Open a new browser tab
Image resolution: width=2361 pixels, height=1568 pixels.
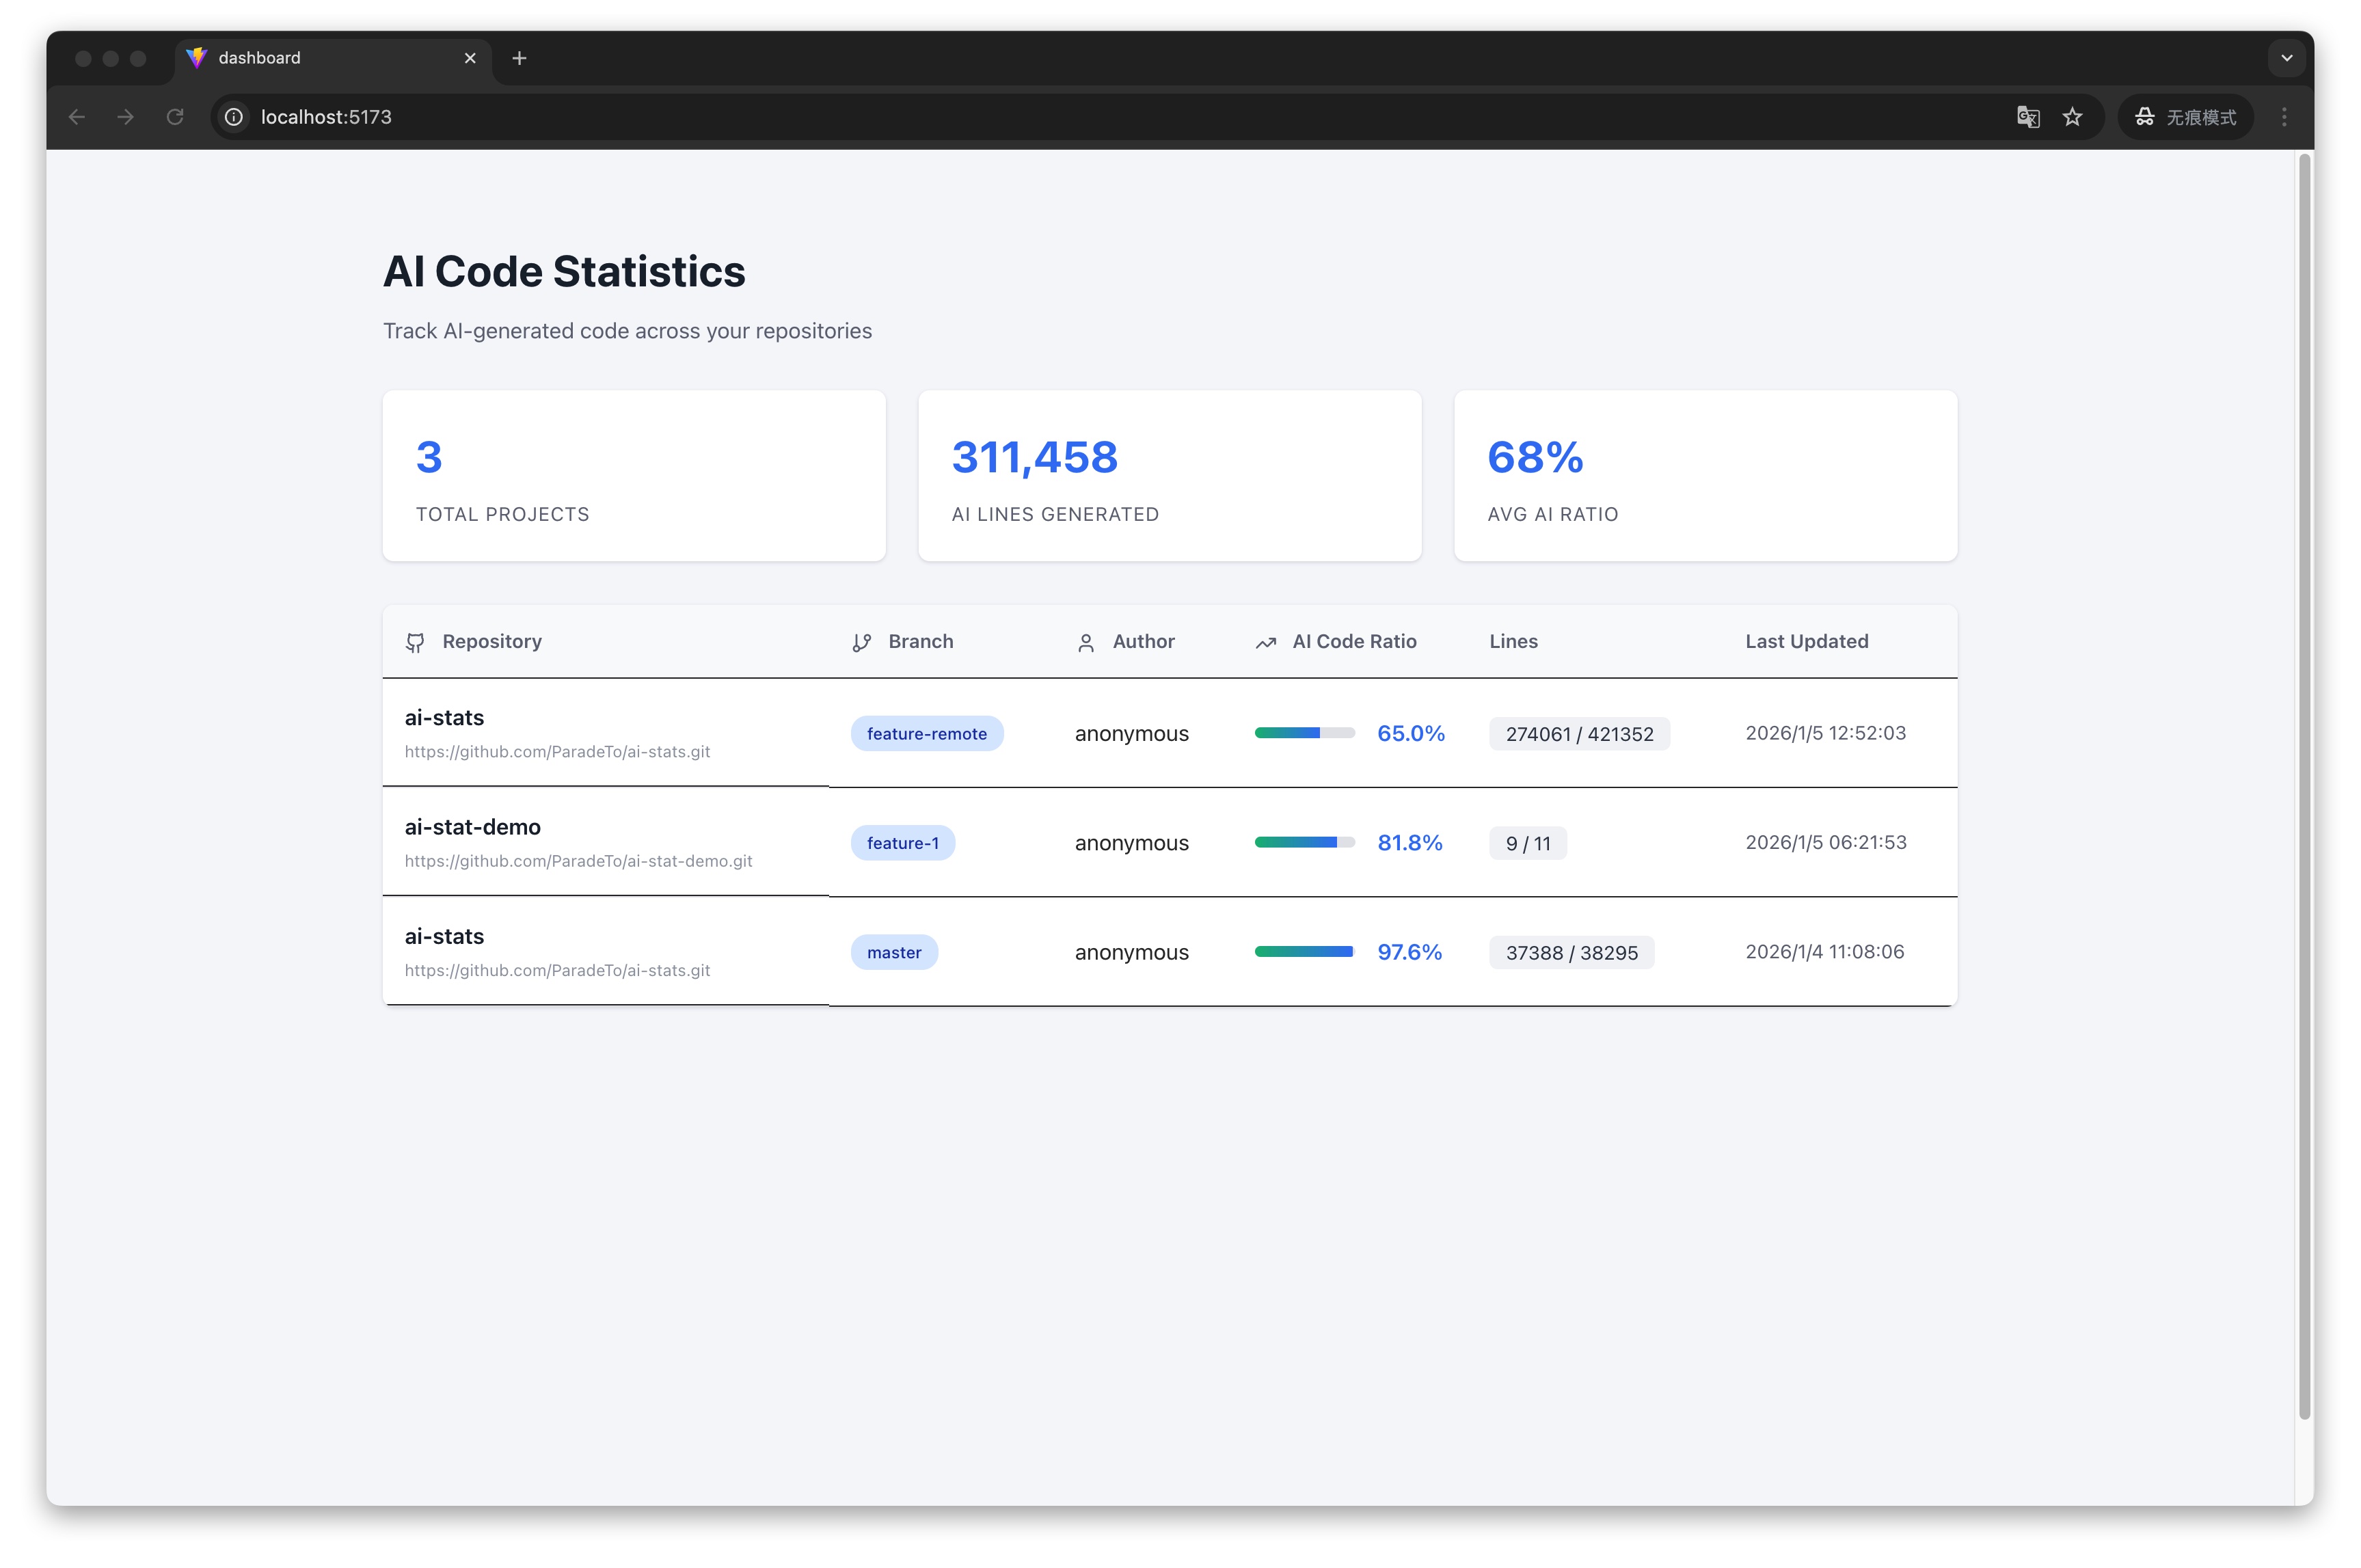[x=519, y=58]
